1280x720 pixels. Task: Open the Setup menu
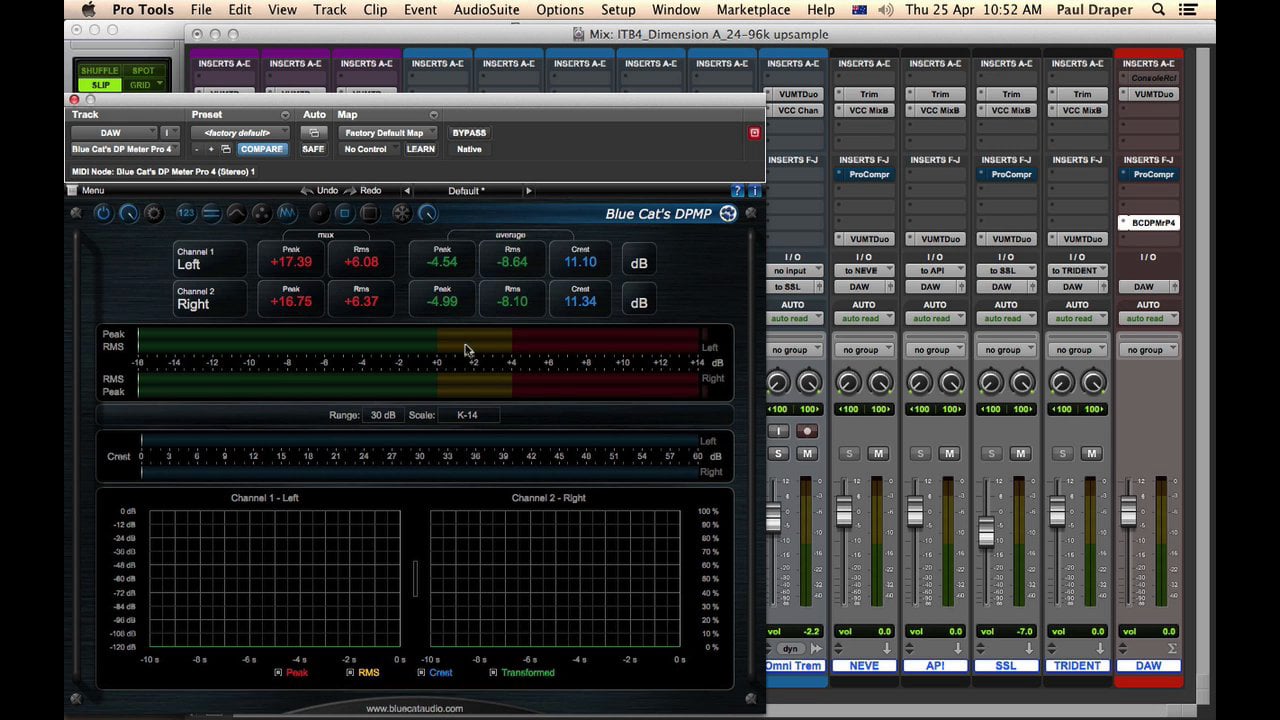click(x=618, y=10)
